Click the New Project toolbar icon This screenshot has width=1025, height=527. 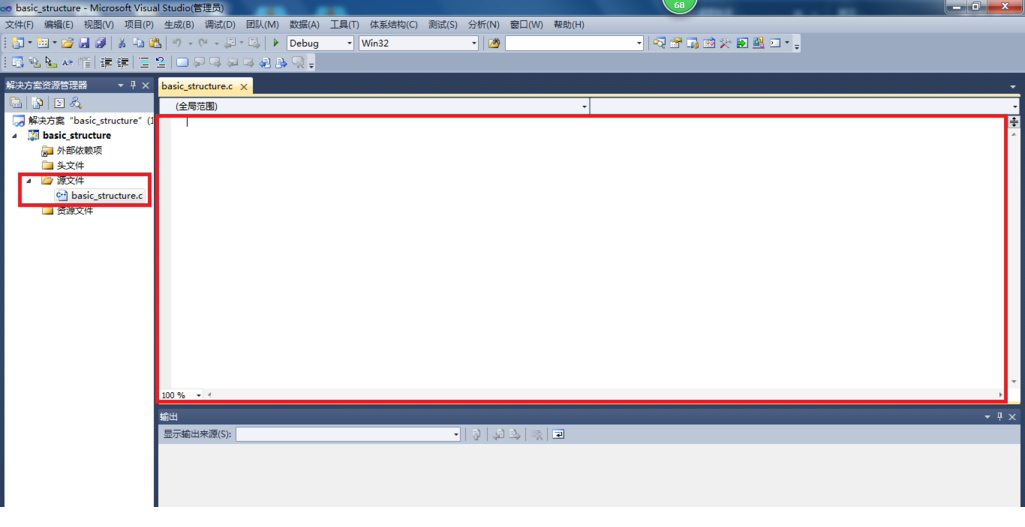click(18, 43)
